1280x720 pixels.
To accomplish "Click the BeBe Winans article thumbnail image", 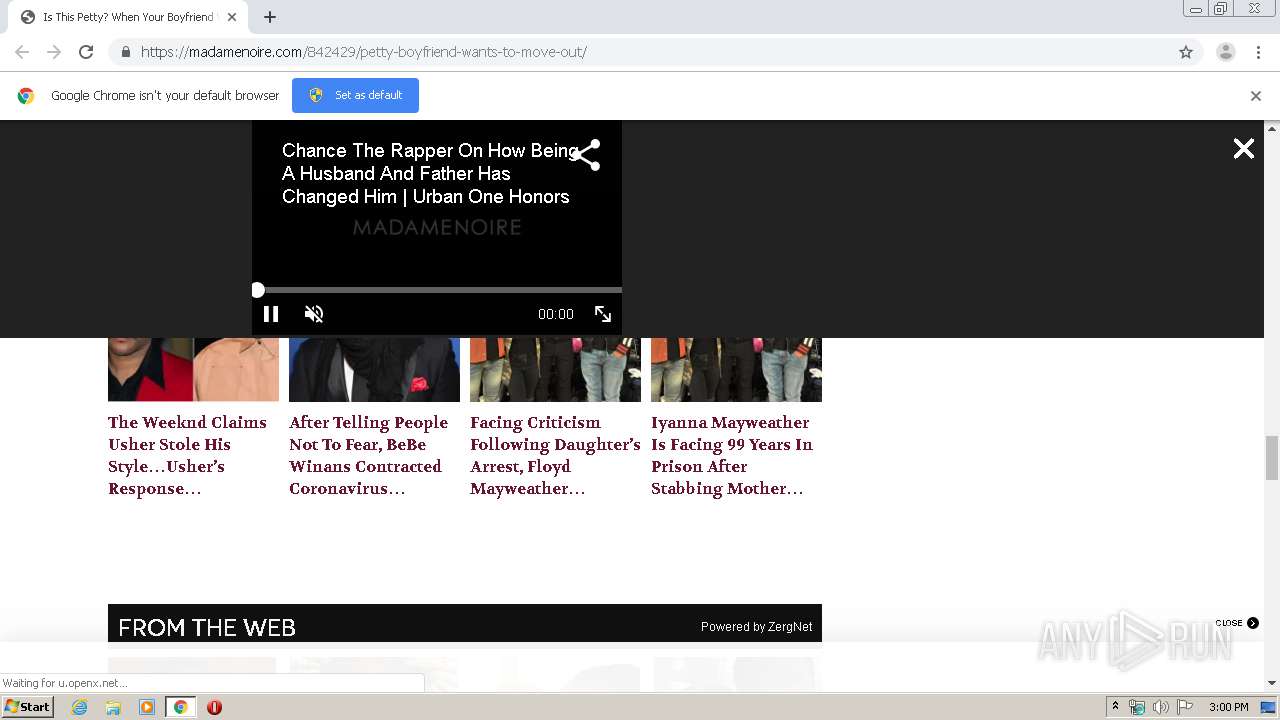I will point(374,370).
